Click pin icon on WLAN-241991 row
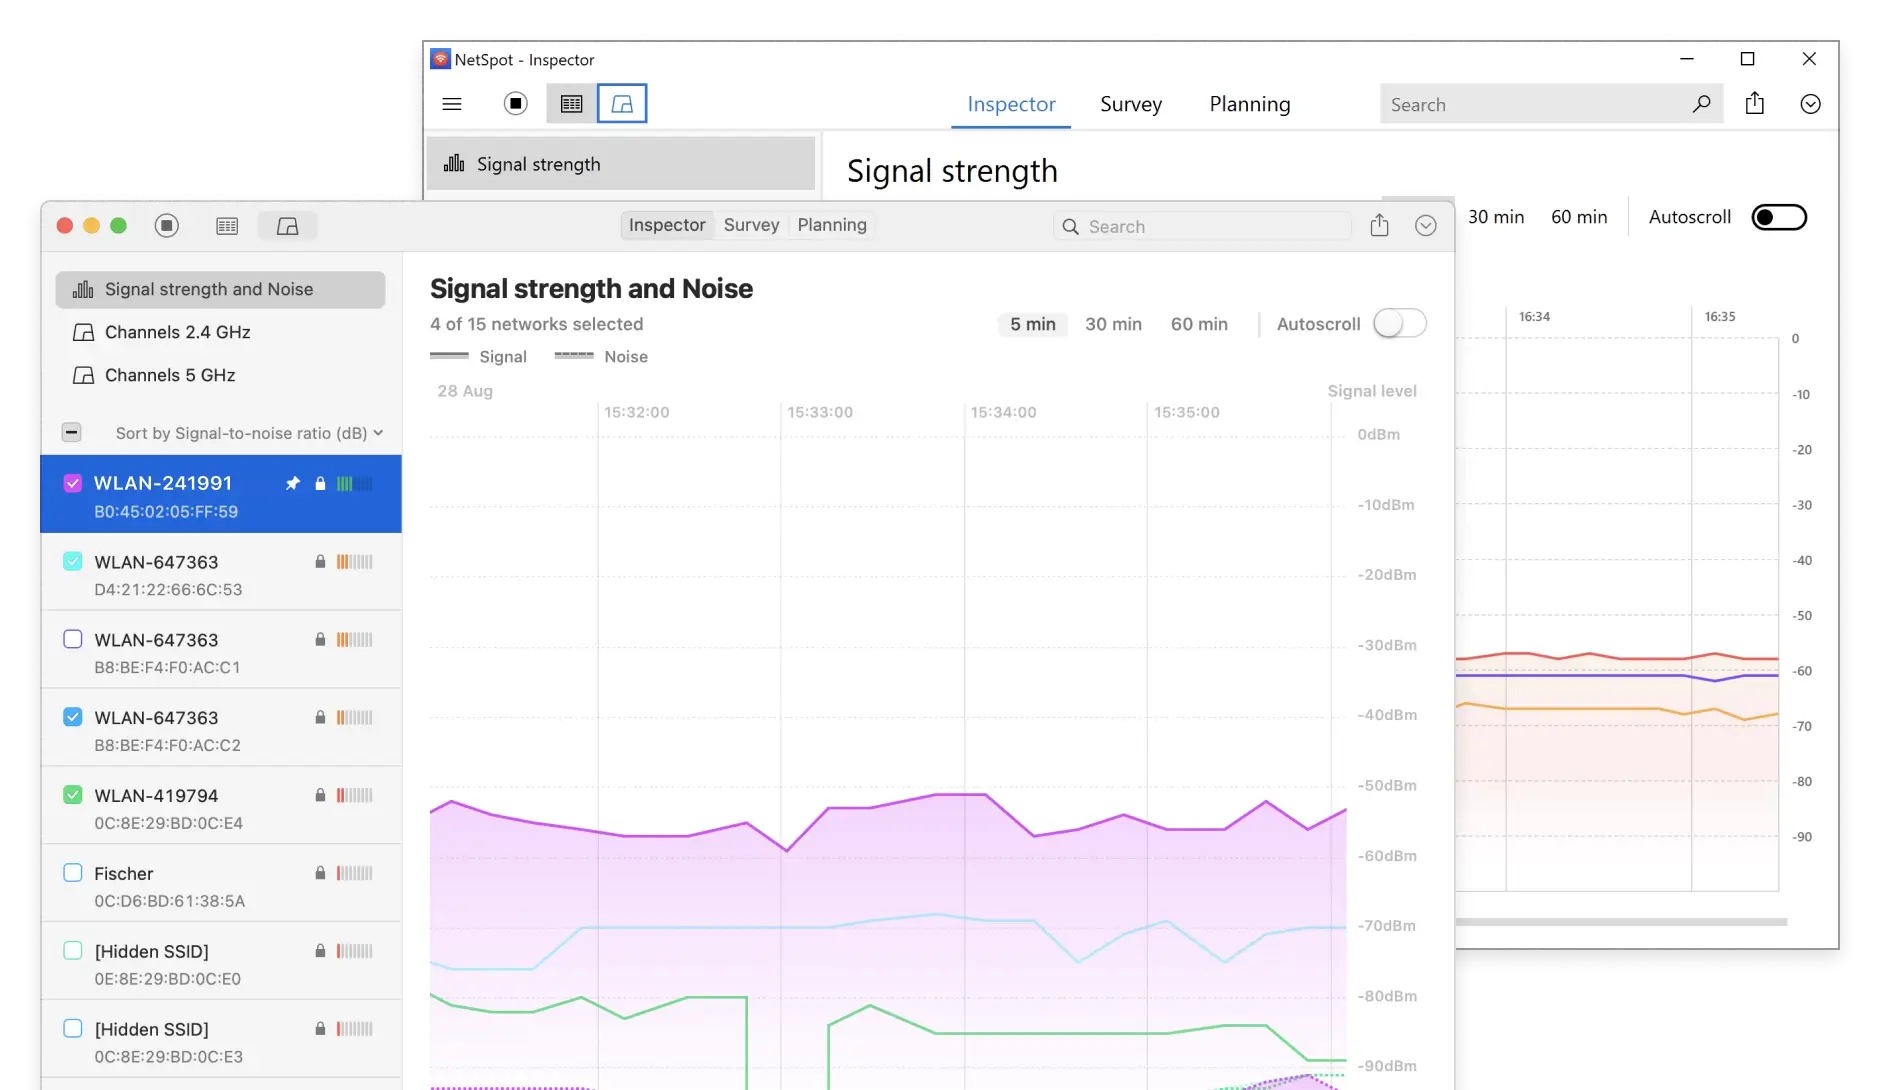Image resolution: width=1880 pixels, height=1090 pixels. 292,484
